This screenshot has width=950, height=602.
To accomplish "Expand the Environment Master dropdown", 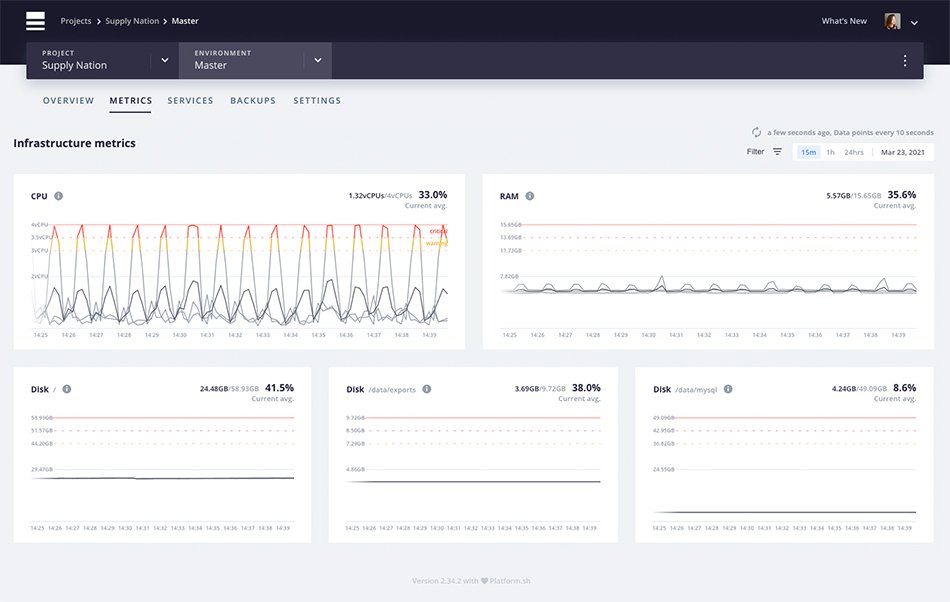I will (x=317, y=60).
